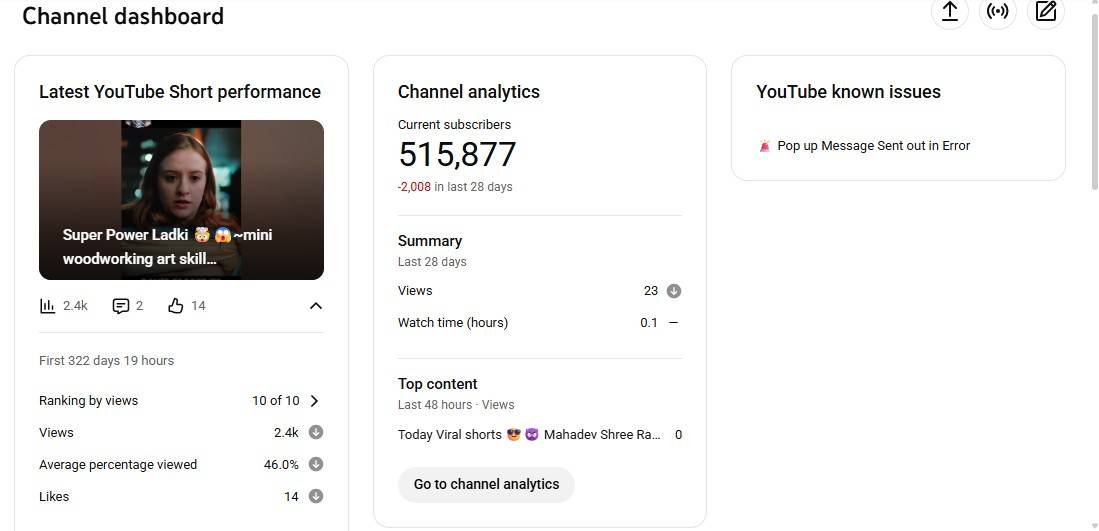Click the Short's analytics bar chart icon
Screen dimensions: 1099x531
point(48,306)
